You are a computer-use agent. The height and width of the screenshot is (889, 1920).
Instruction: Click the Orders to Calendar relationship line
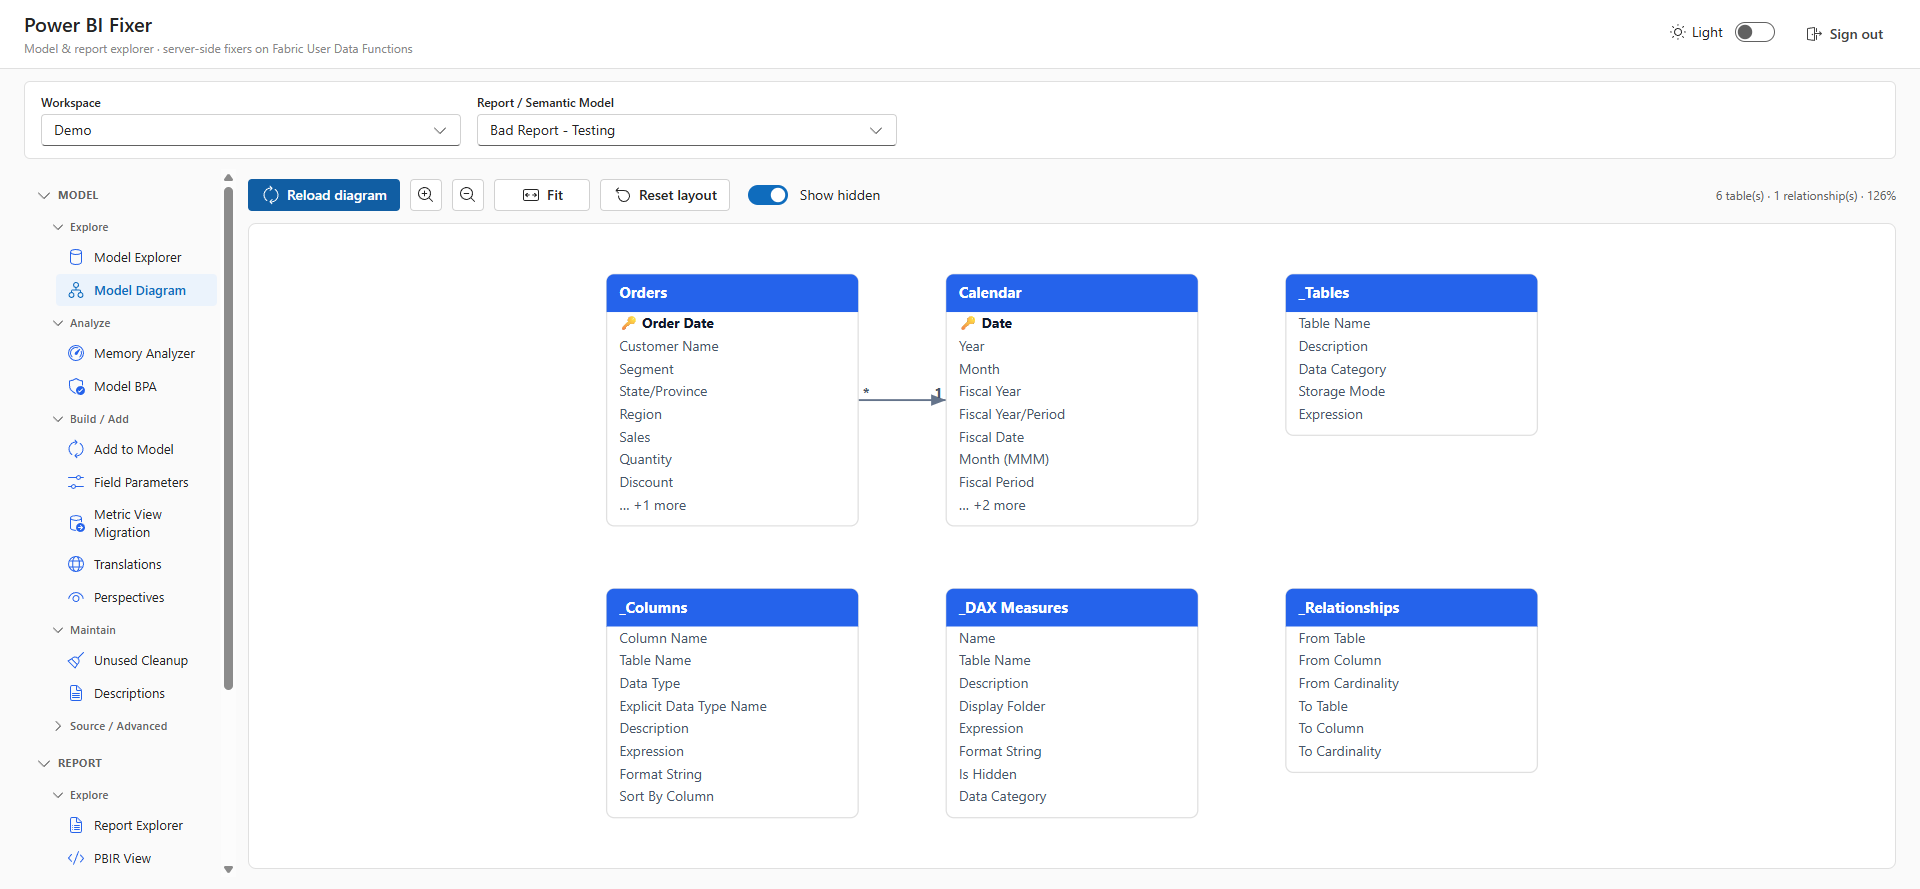[902, 400]
